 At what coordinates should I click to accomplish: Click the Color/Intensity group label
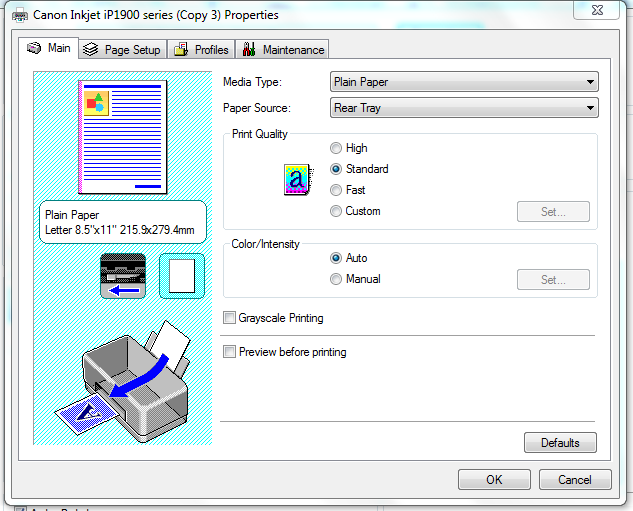click(265, 244)
